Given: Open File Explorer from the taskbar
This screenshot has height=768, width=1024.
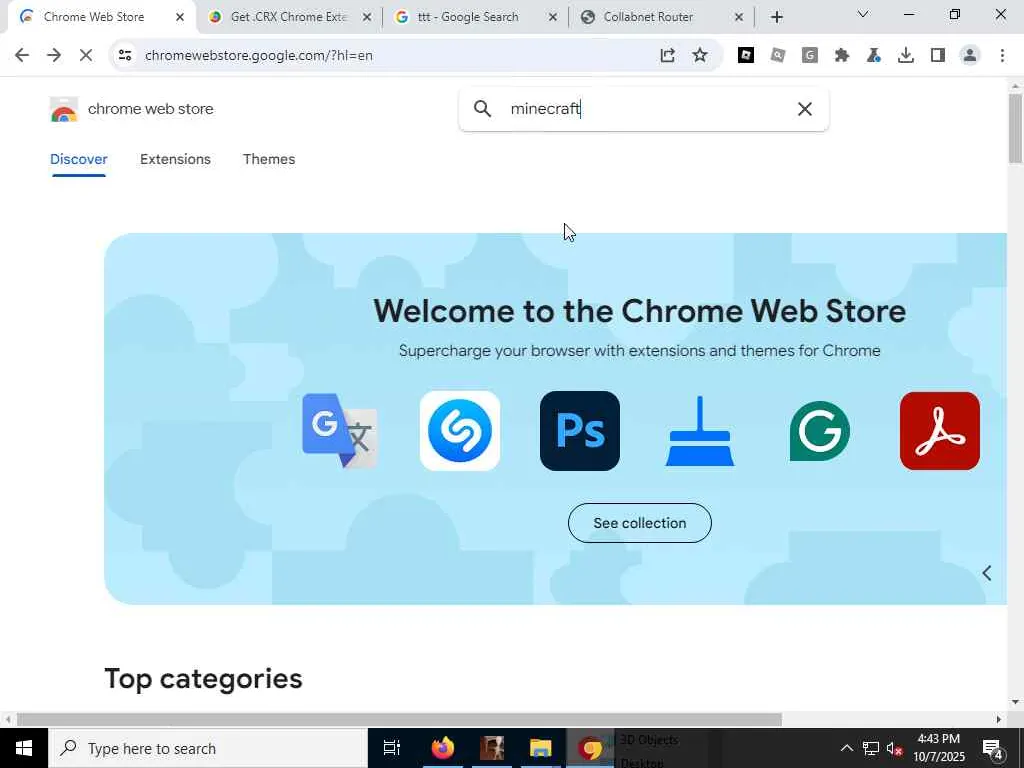Looking at the screenshot, I should (541, 748).
